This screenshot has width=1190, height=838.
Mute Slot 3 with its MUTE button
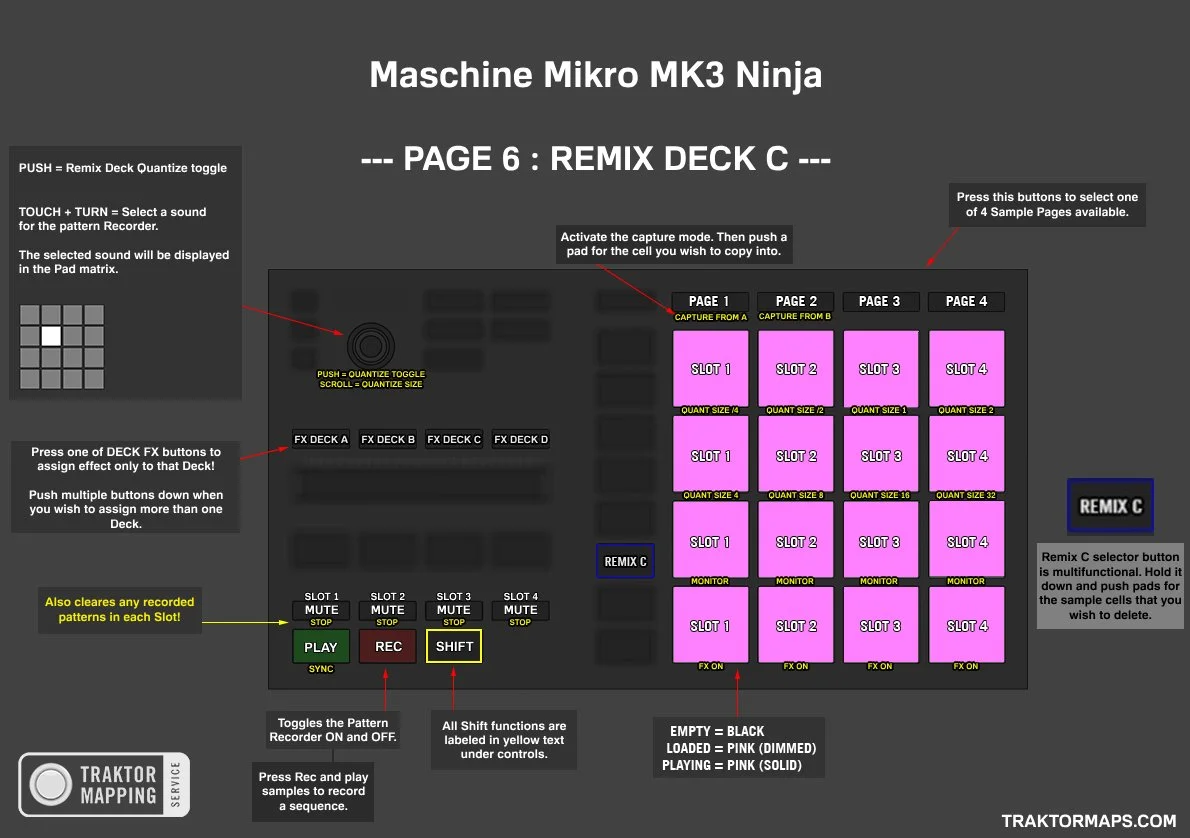click(454, 610)
